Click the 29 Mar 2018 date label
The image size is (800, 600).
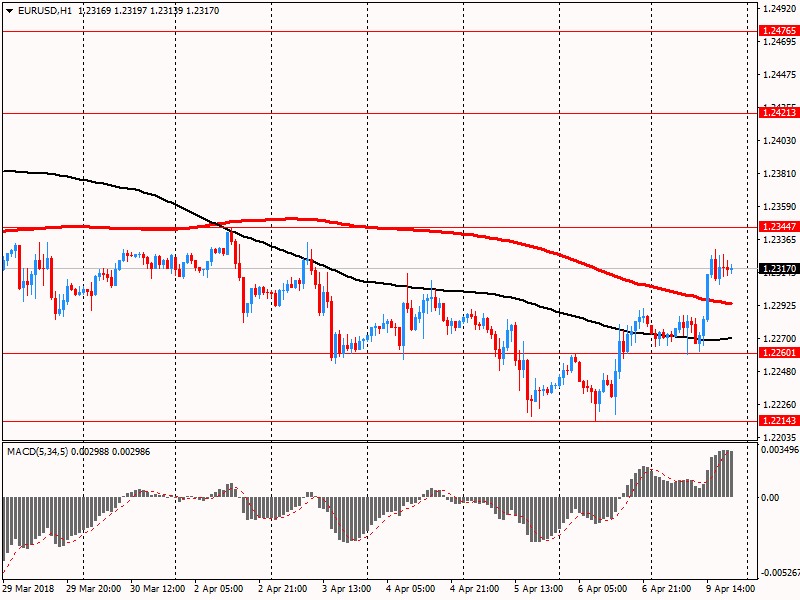tap(28, 589)
